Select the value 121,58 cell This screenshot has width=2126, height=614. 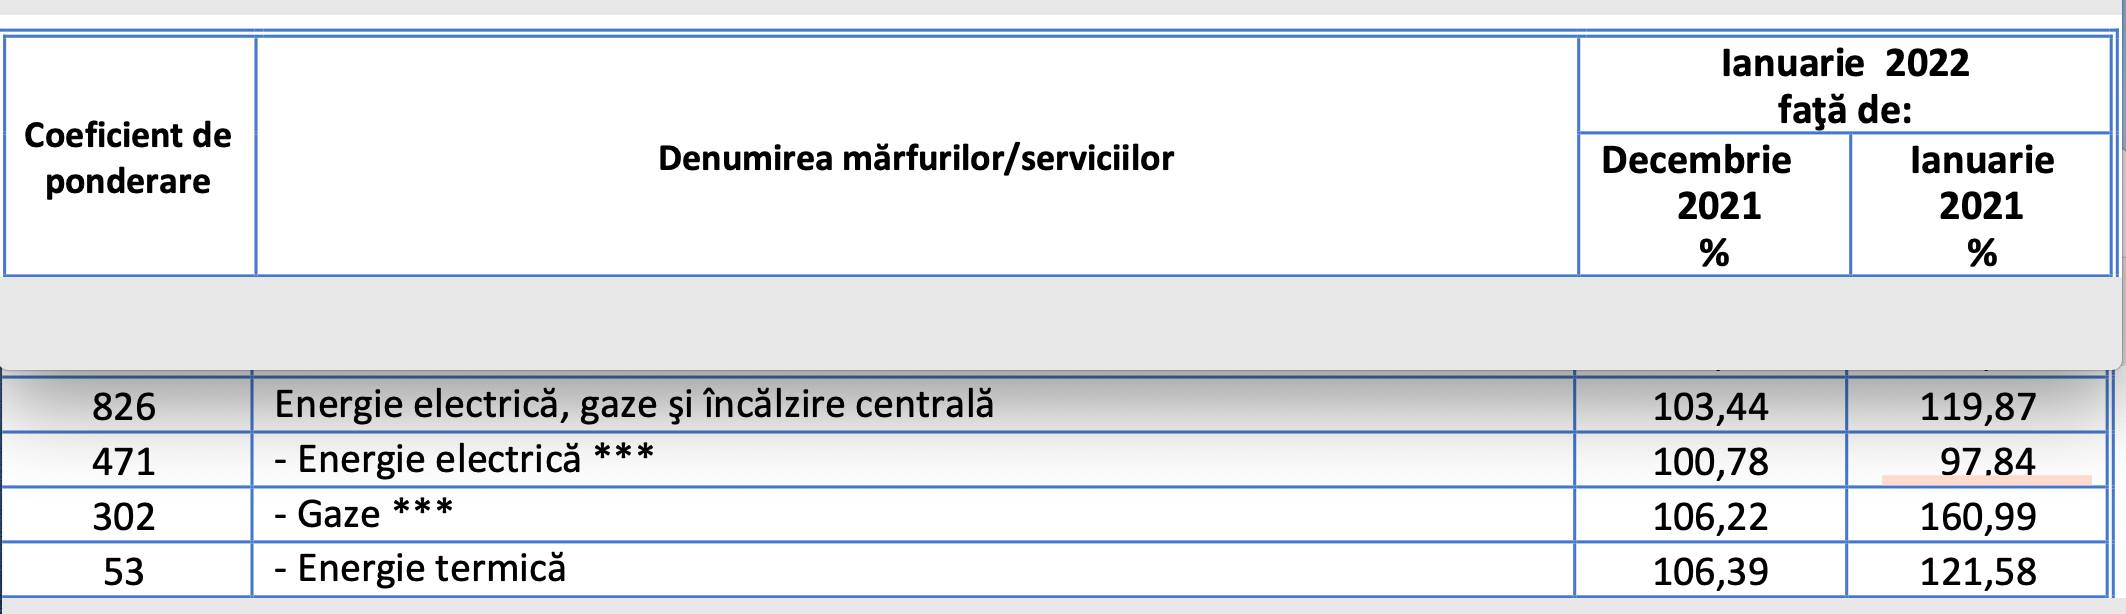(1977, 572)
